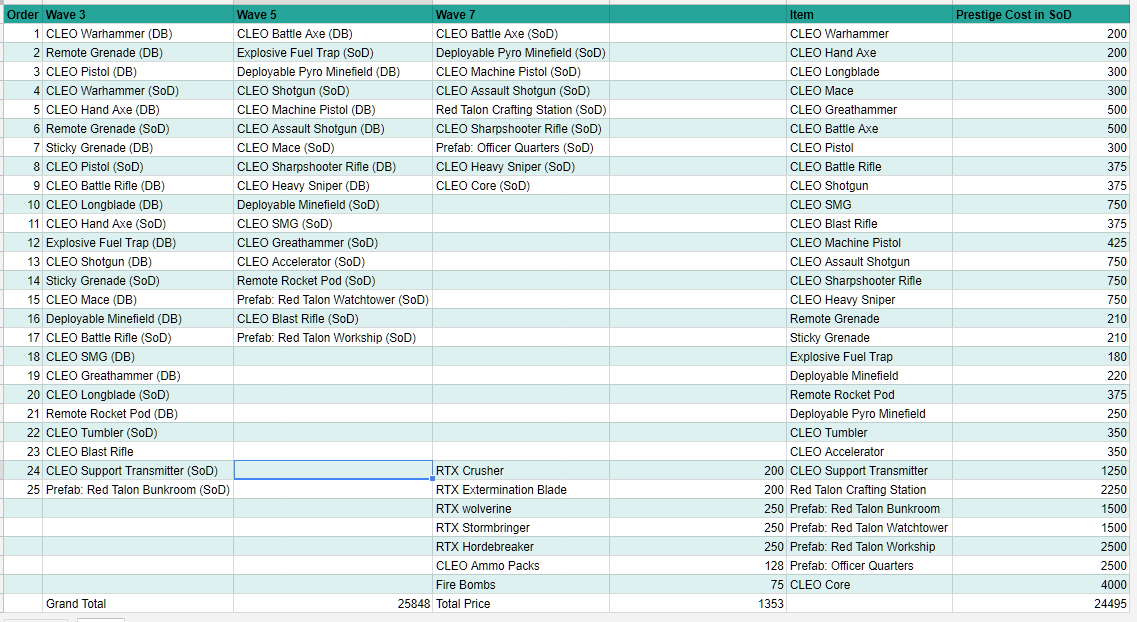Select the Red Talon Crafting Station (SoD) cell
This screenshot has width=1137, height=622.
520,110
